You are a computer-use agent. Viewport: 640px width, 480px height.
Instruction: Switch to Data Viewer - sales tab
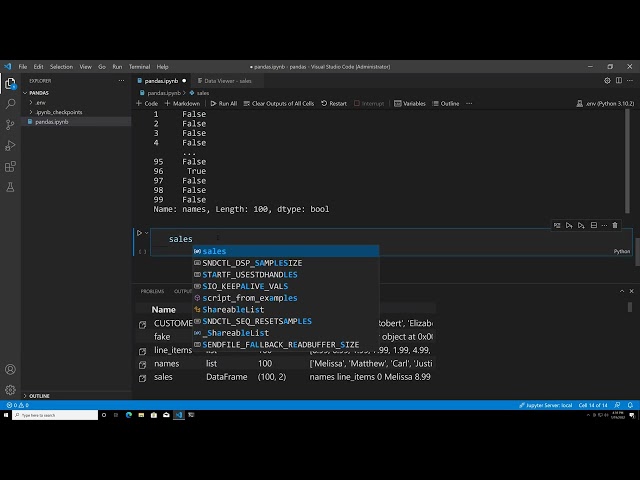tap(225, 81)
